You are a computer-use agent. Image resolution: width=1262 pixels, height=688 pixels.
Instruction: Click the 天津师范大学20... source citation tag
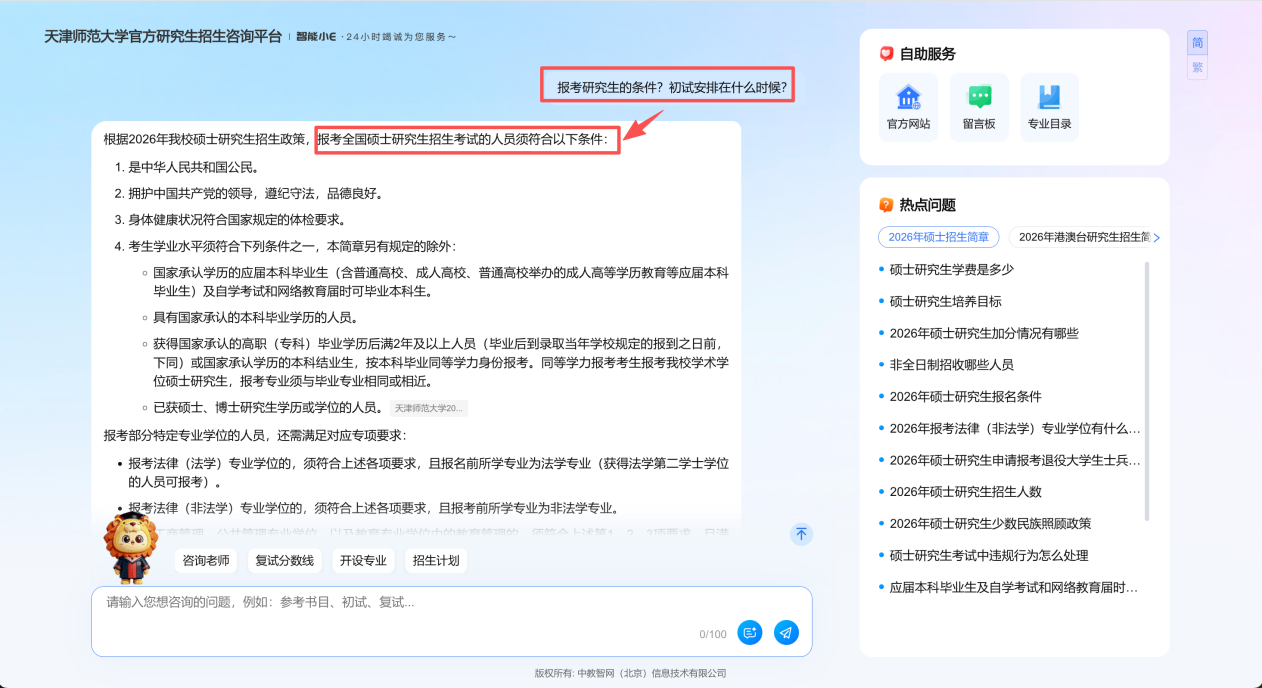[x=428, y=408]
